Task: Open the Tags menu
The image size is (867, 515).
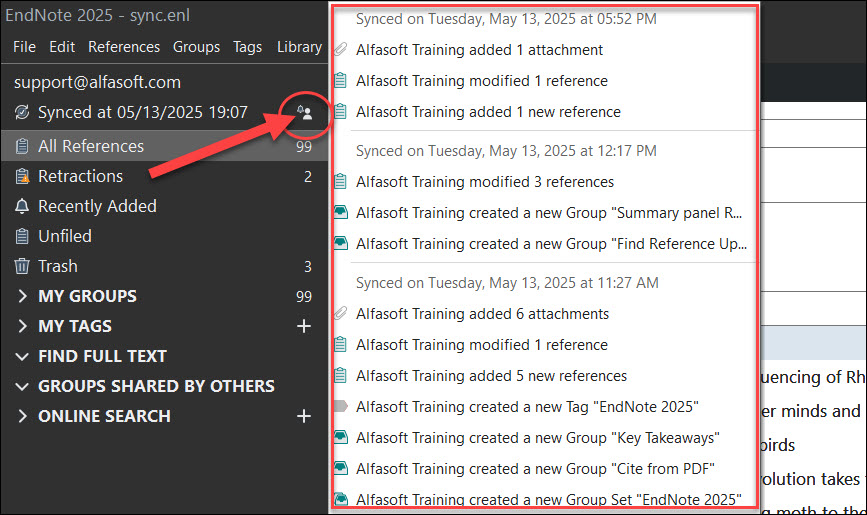Action: (247, 47)
